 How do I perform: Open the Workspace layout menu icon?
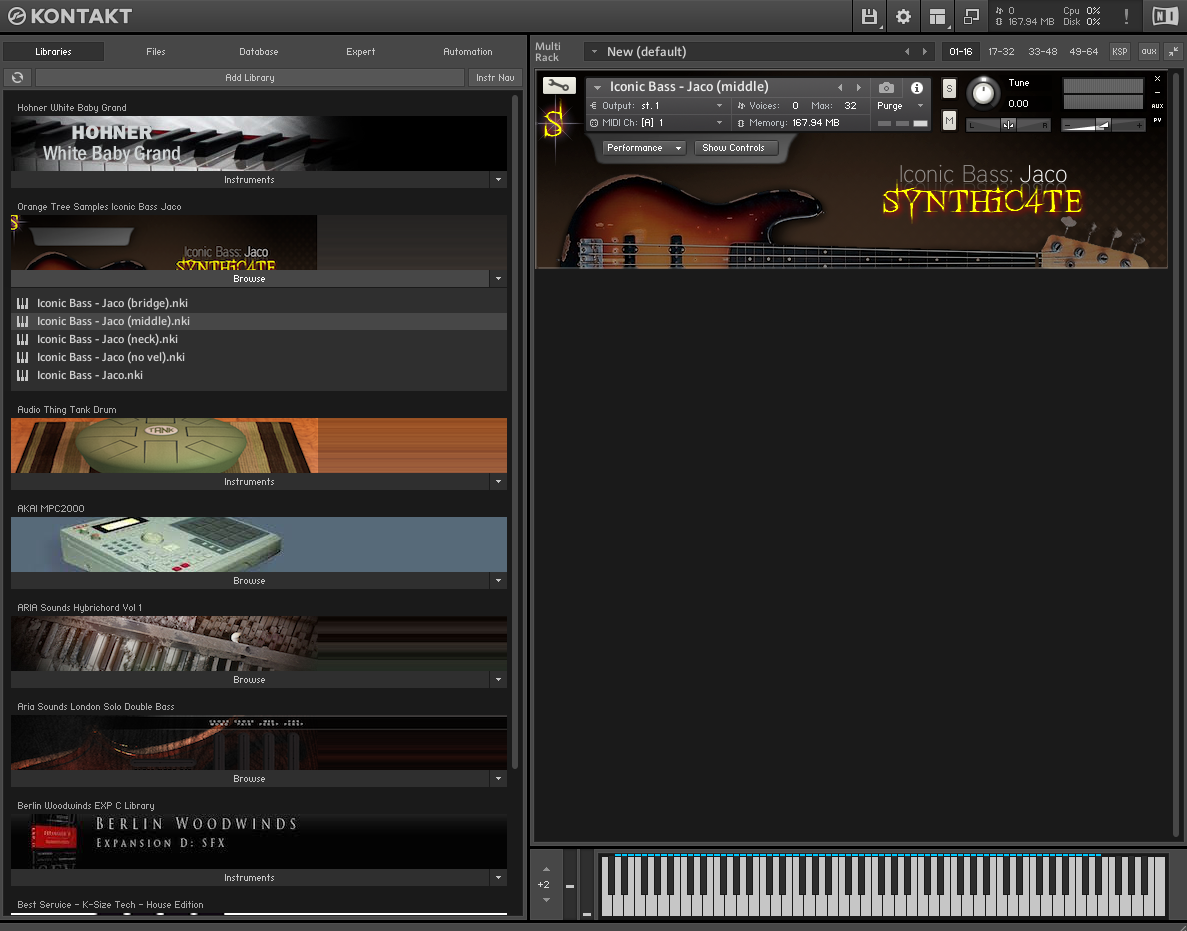[937, 16]
